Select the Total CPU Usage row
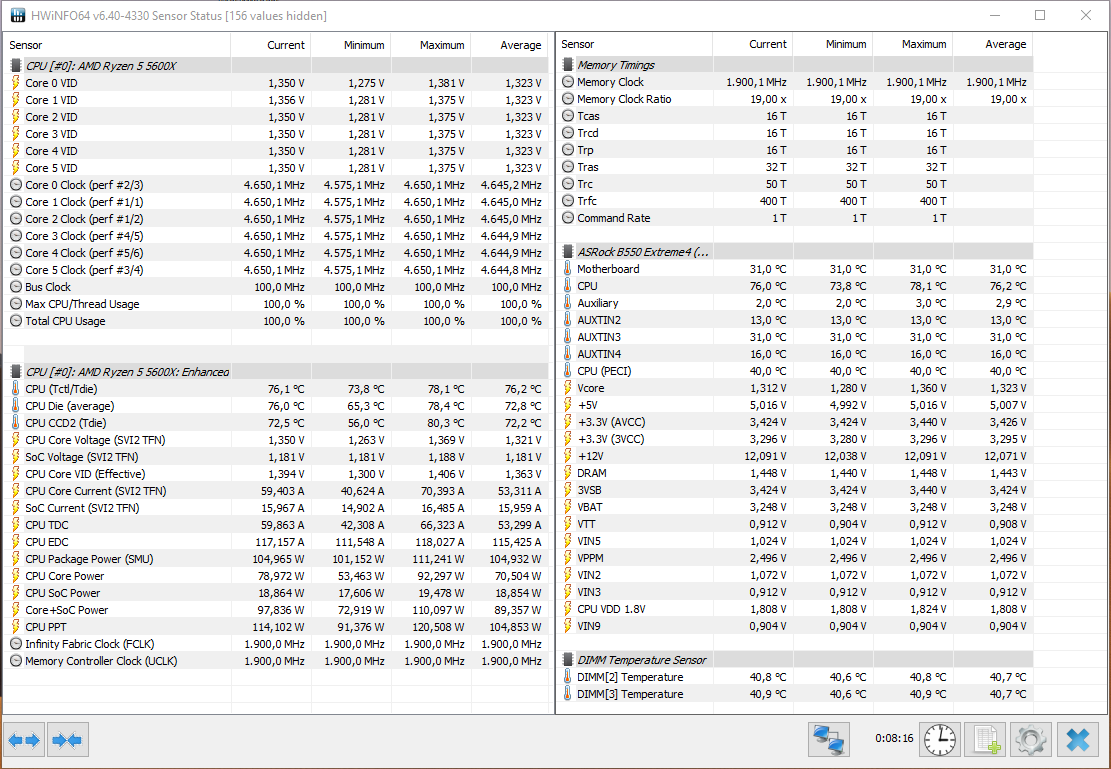This screenshot has width=1111, height=769. click(x=276, y=321)
